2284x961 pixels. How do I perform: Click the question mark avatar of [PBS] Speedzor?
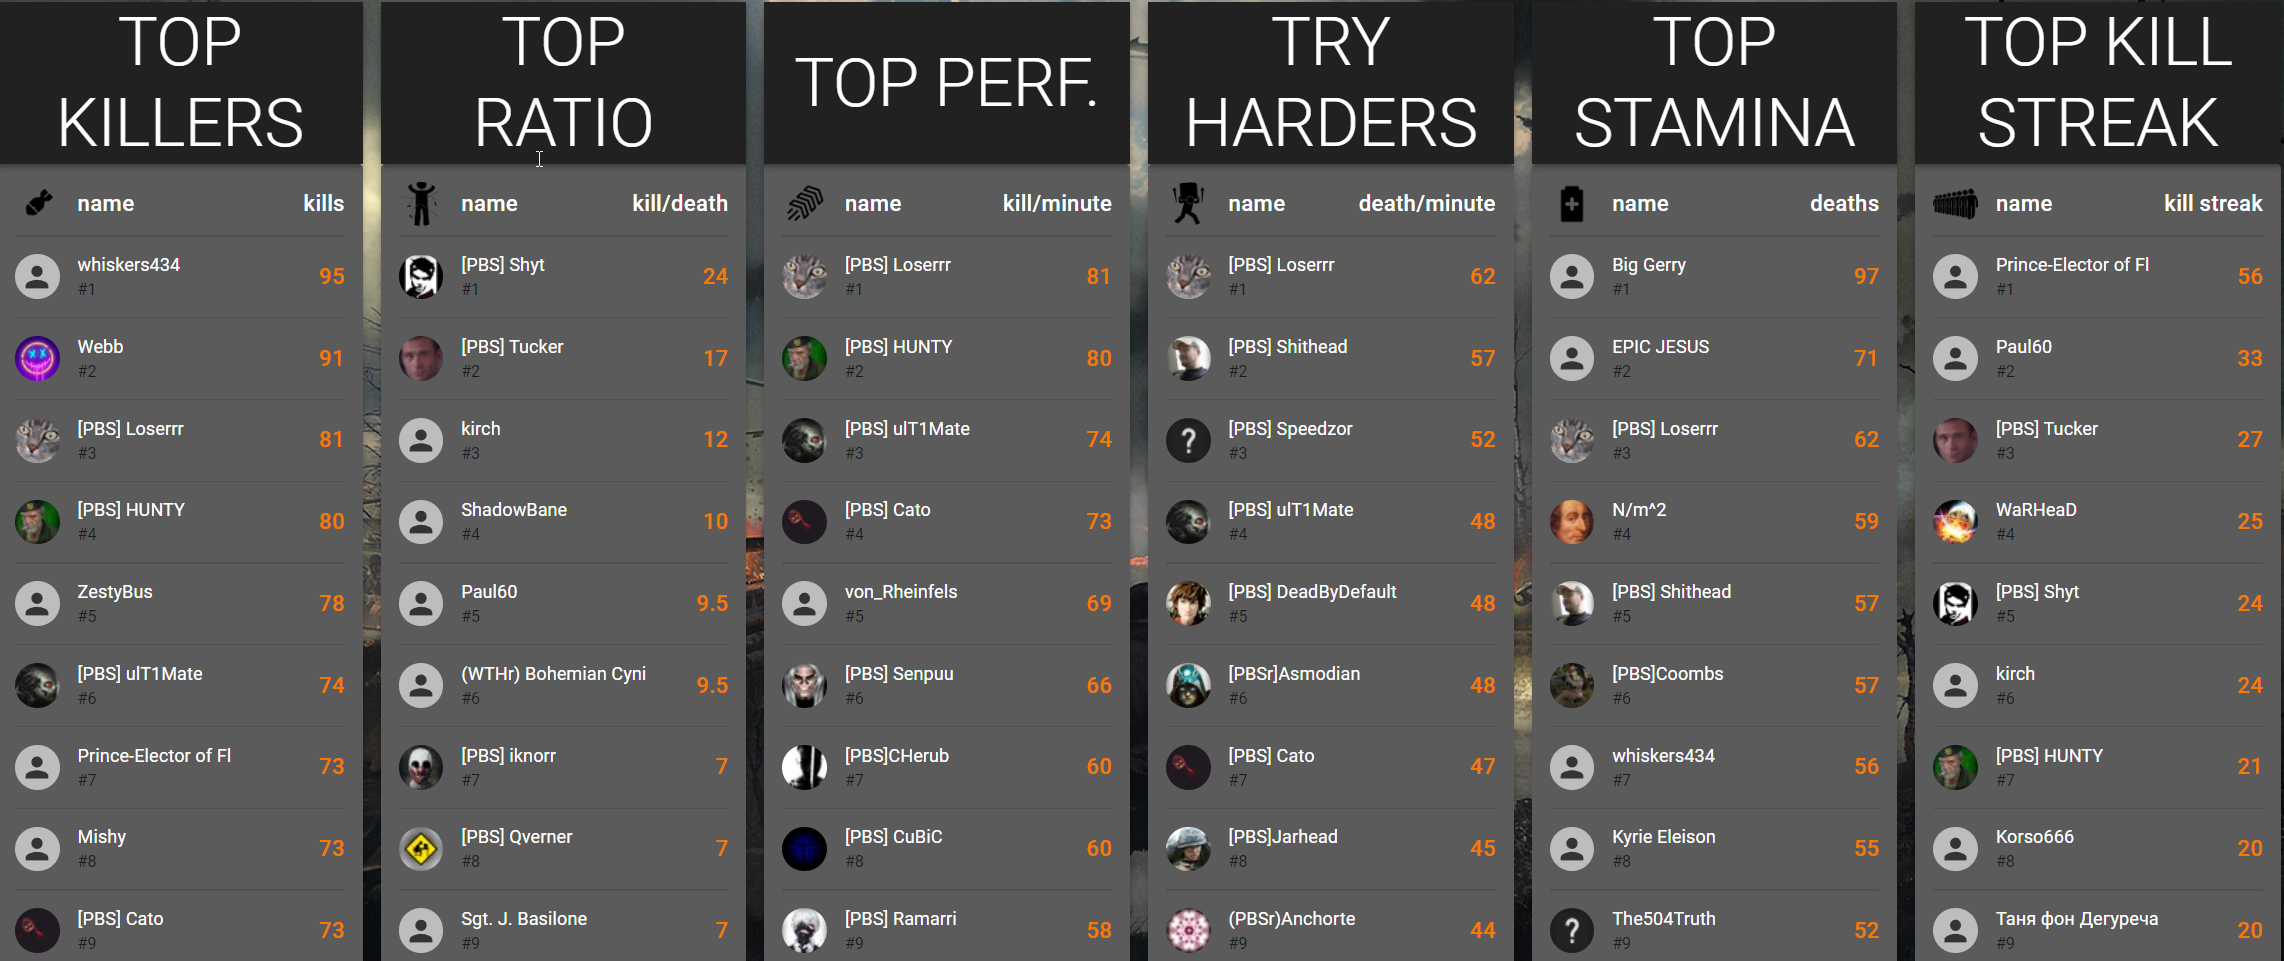tap(1188, 440)
